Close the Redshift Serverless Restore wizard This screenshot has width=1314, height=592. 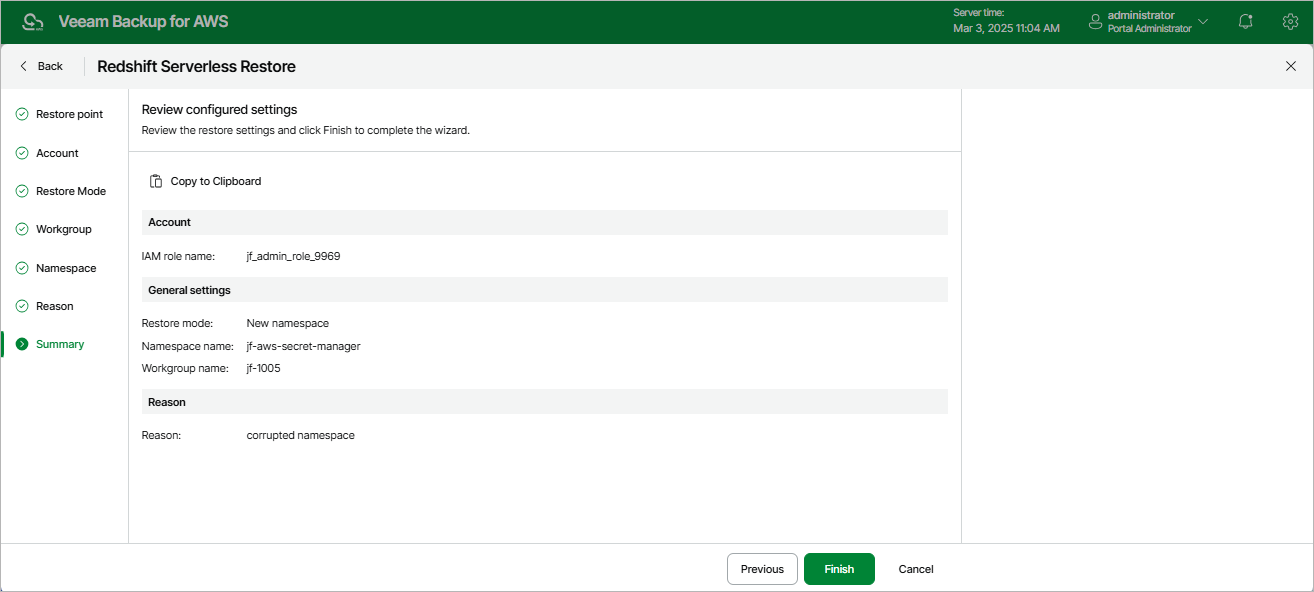(1290, 66)
